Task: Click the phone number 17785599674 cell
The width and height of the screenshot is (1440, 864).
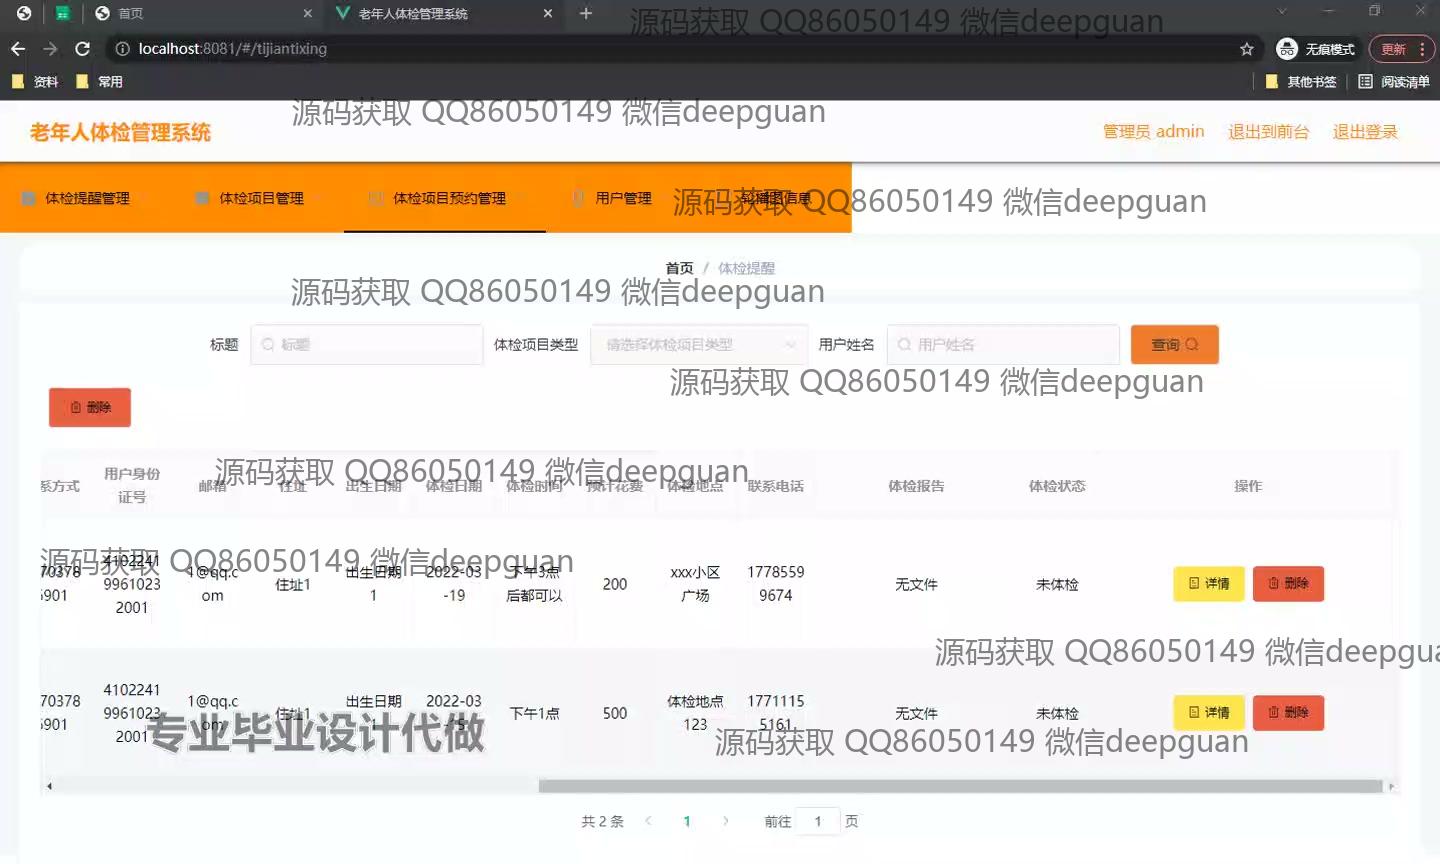Action: 775,584
